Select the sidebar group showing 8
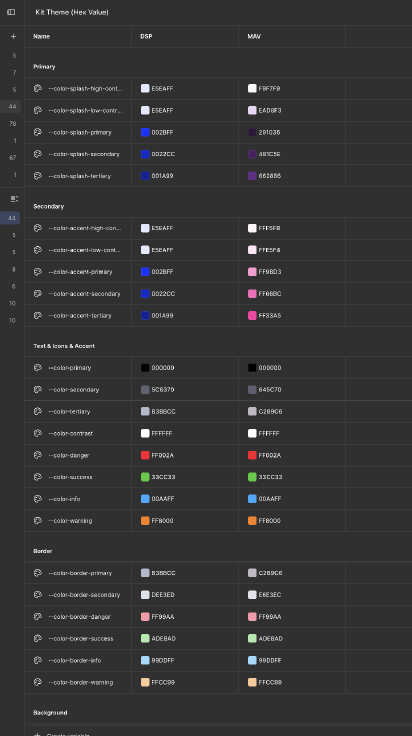 click(x=14, y=269)
